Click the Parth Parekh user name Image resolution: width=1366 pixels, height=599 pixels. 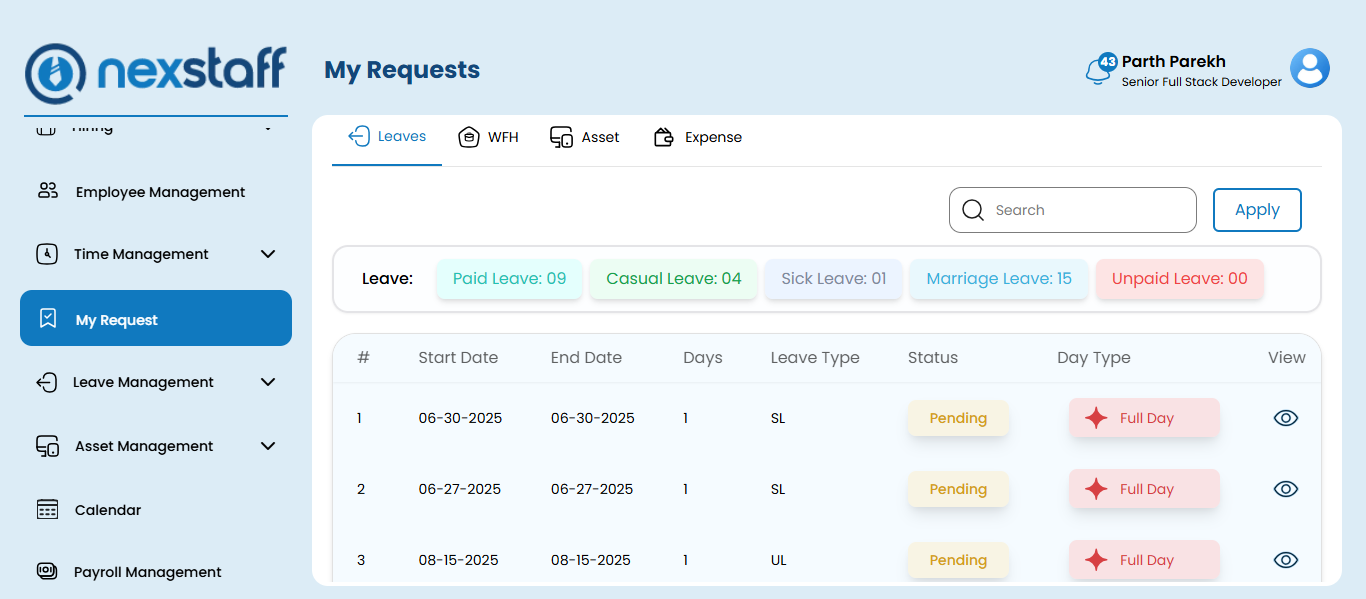(x=1174, y=61)
